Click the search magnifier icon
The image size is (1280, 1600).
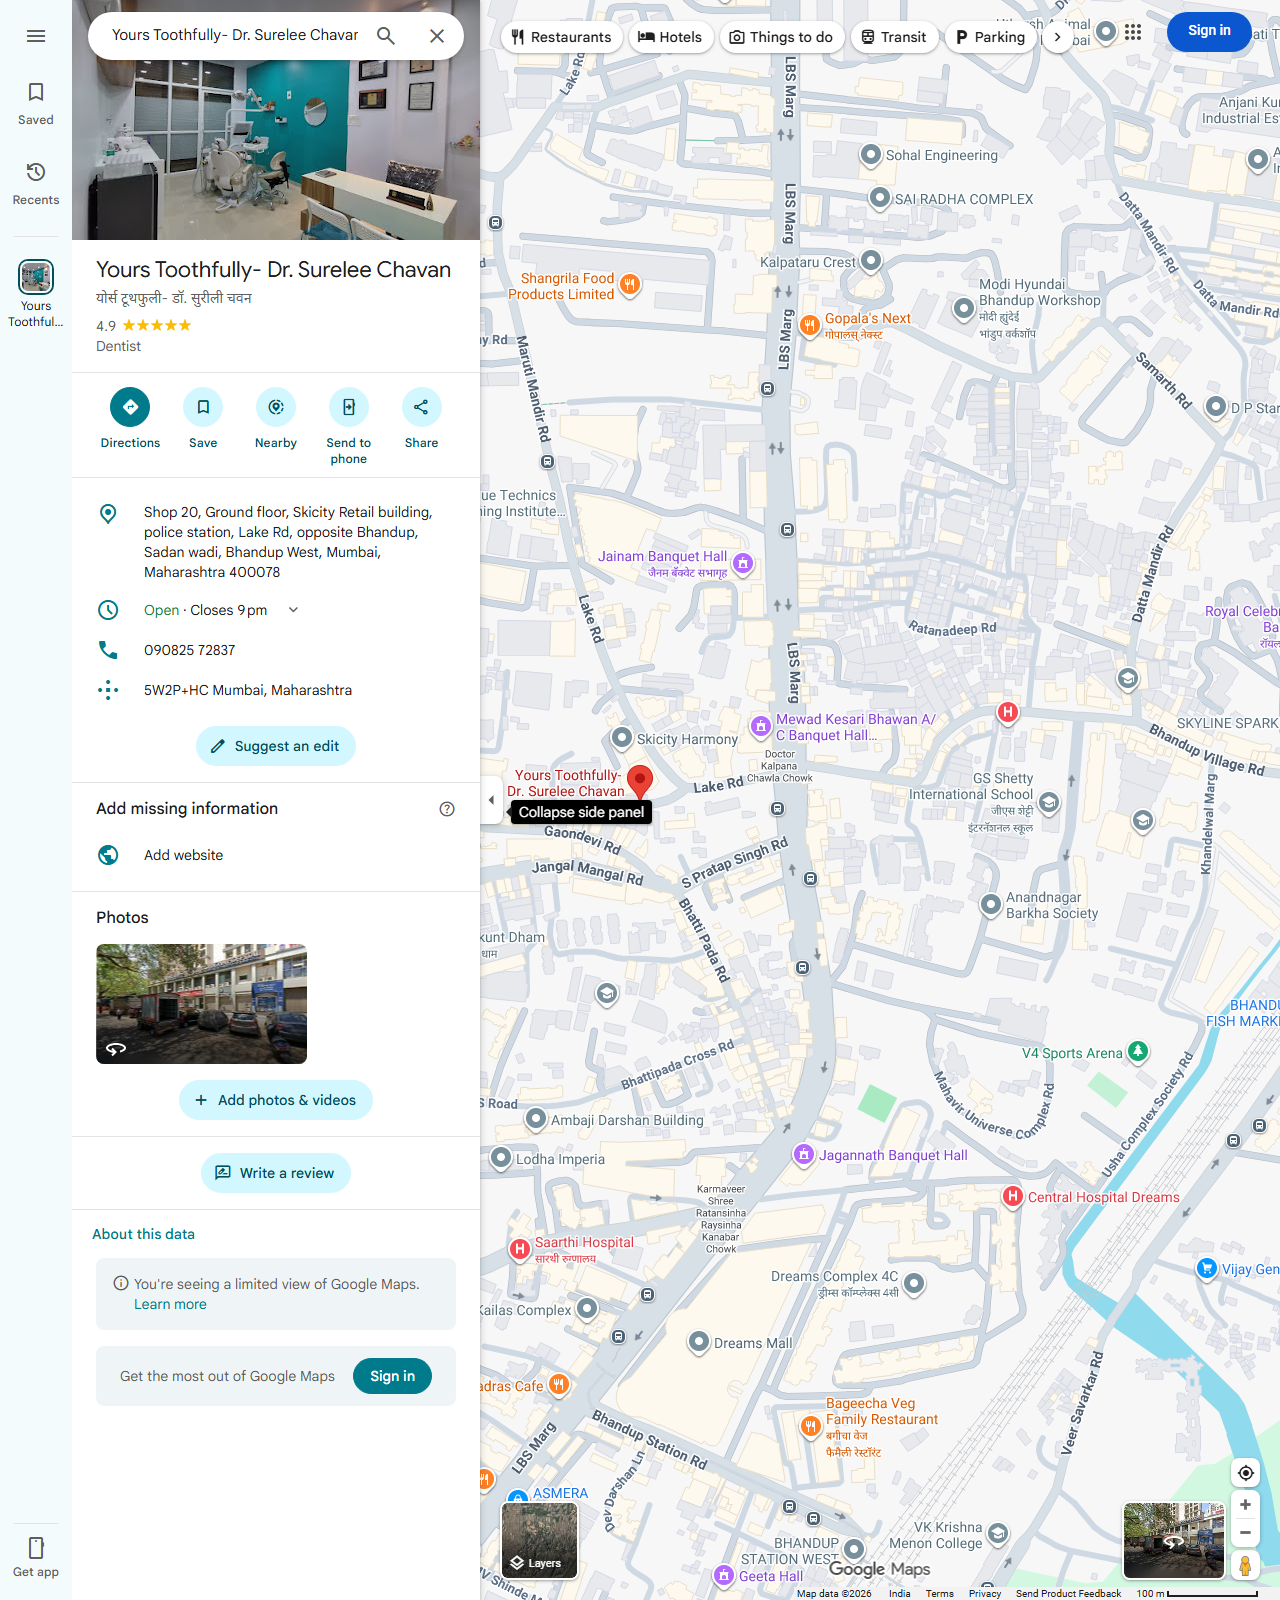pos(386,36)
